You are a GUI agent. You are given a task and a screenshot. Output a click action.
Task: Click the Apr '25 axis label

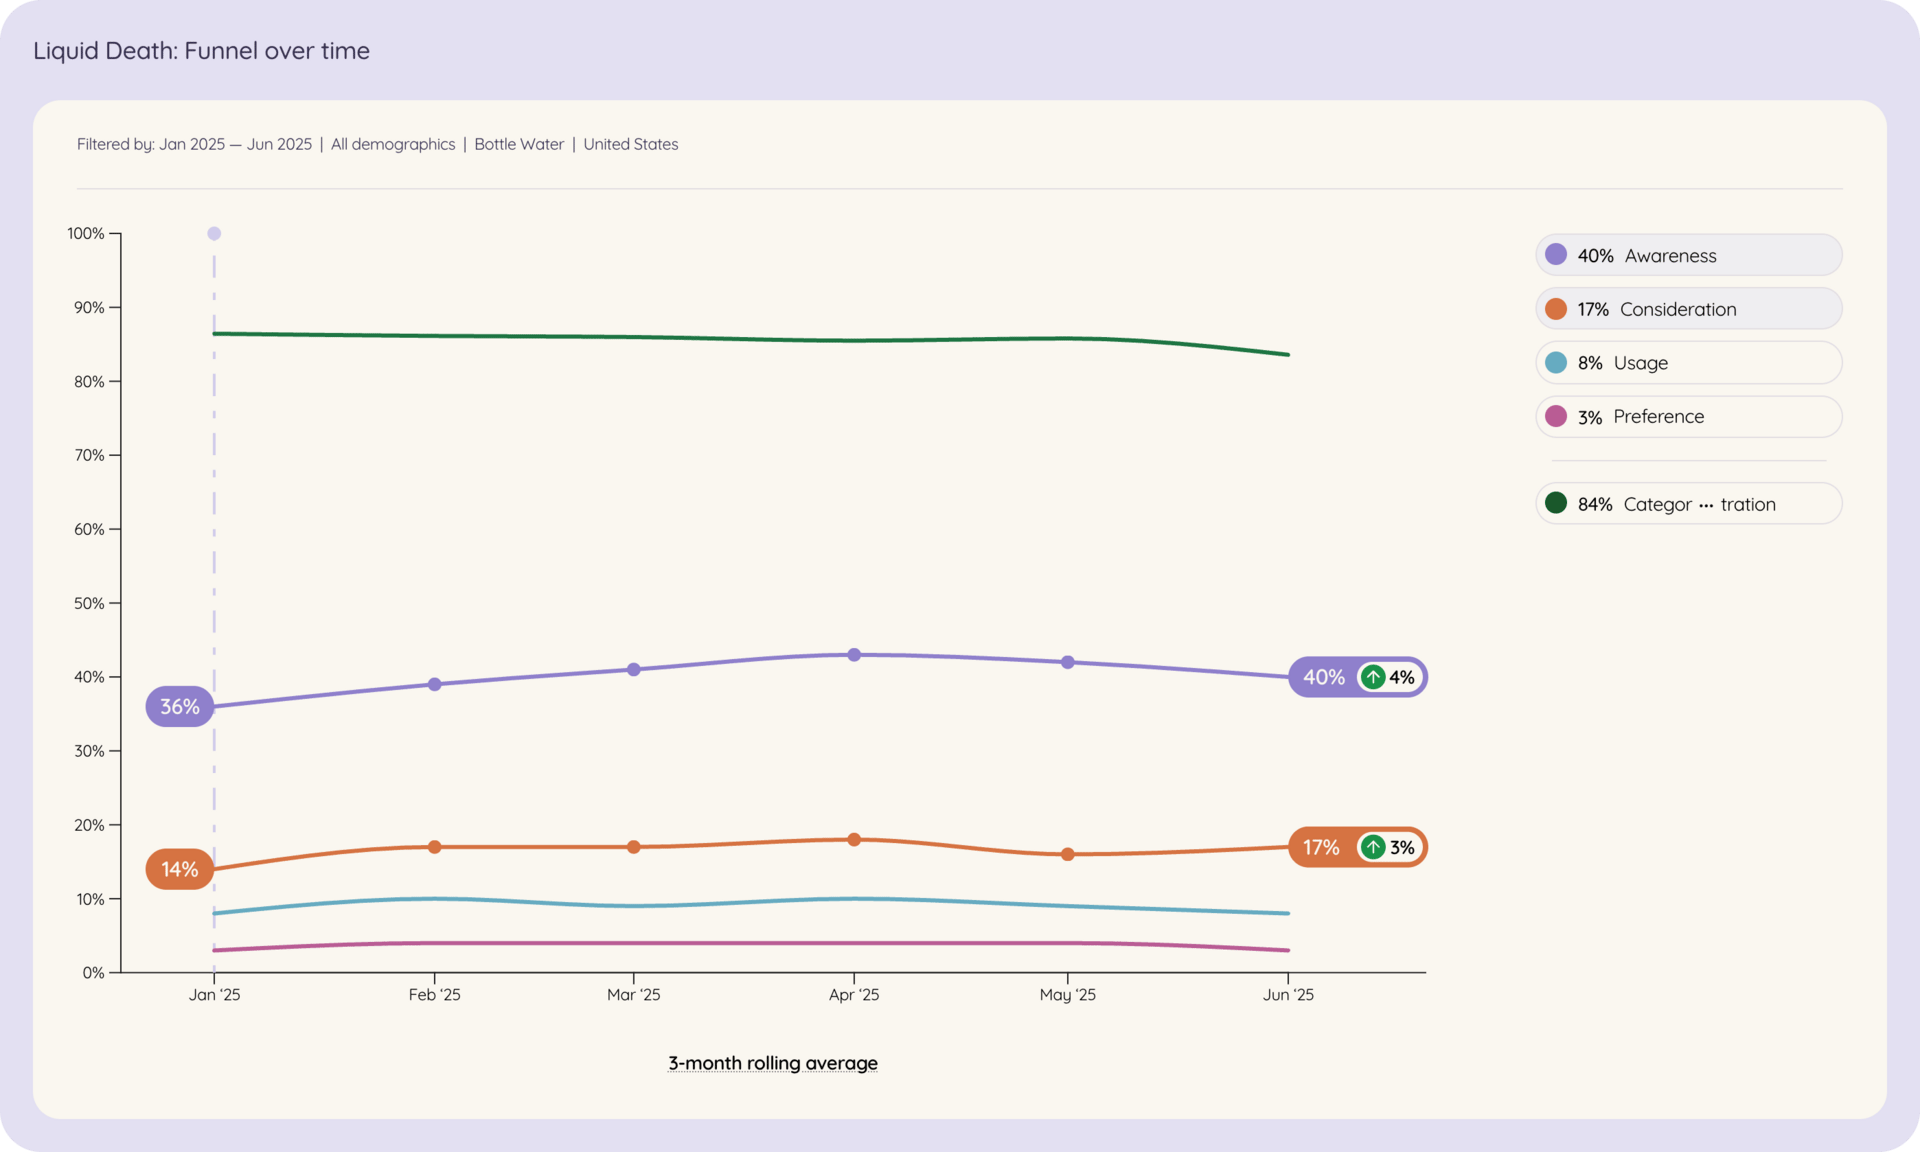pos(854,994)
